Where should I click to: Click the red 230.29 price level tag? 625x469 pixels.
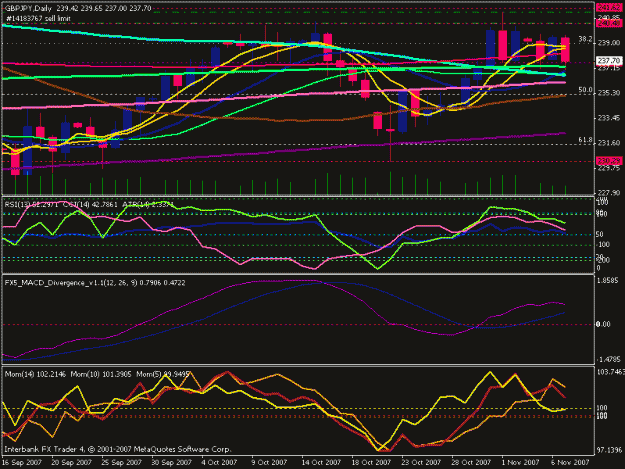pos(609,161)
